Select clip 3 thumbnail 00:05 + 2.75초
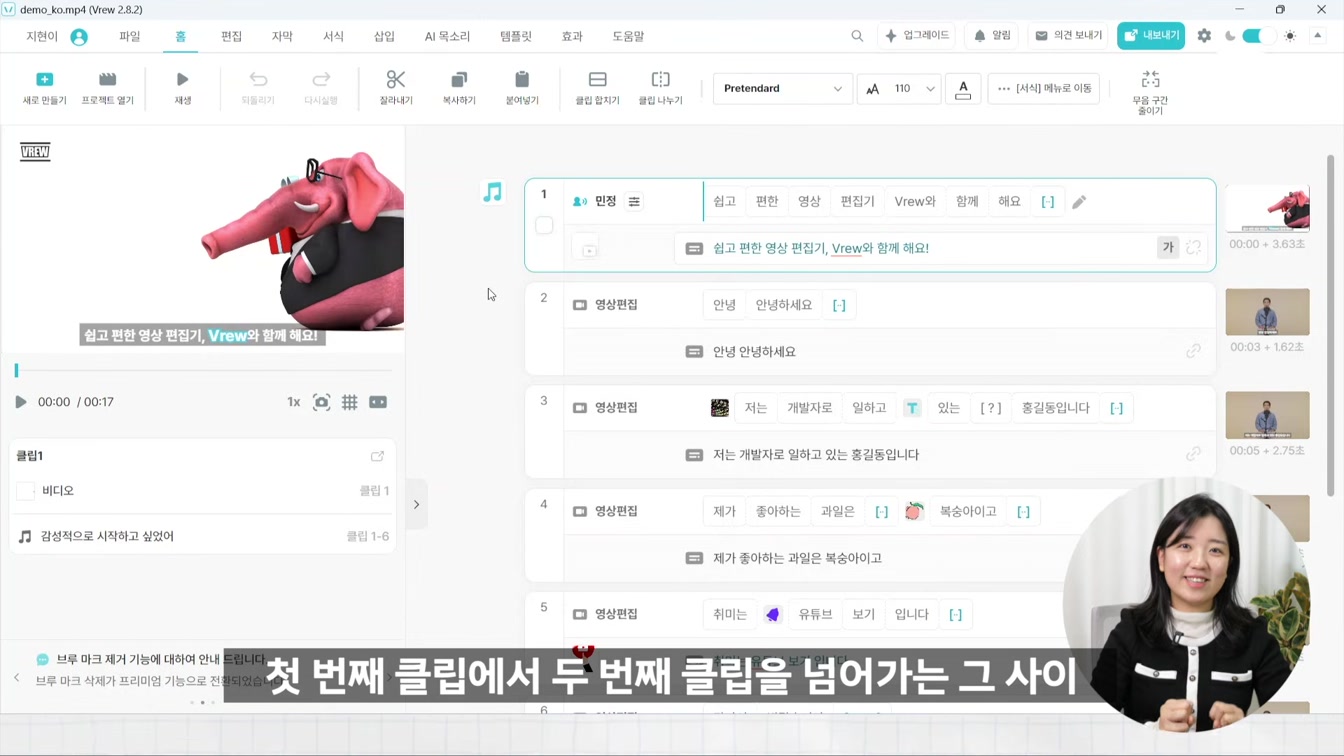 1267,416
